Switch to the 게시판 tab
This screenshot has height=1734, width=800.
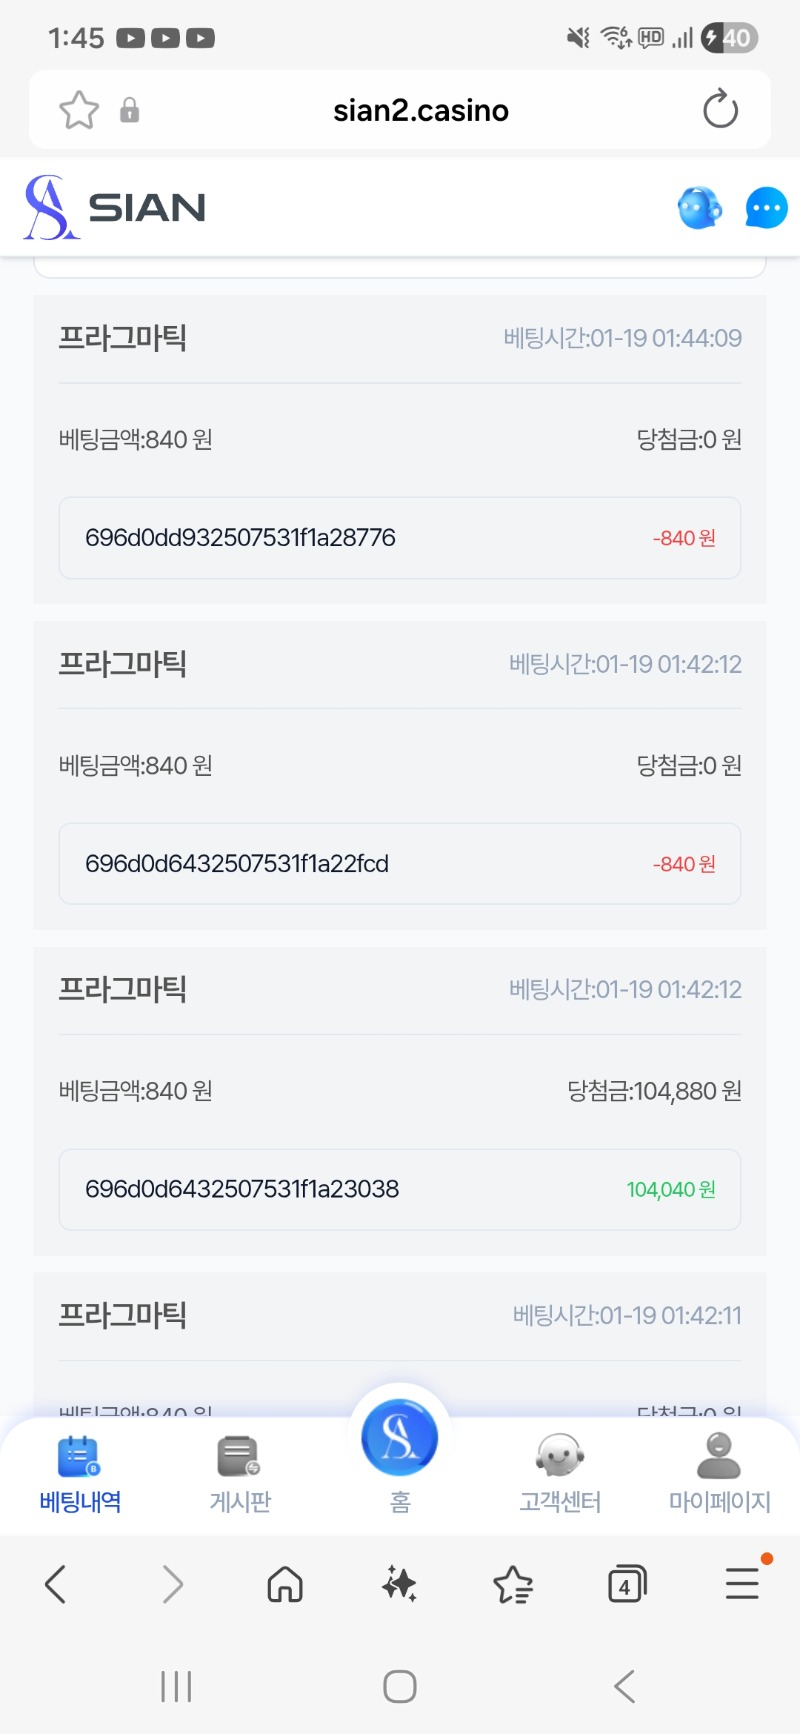click(x=240, y=1474)
